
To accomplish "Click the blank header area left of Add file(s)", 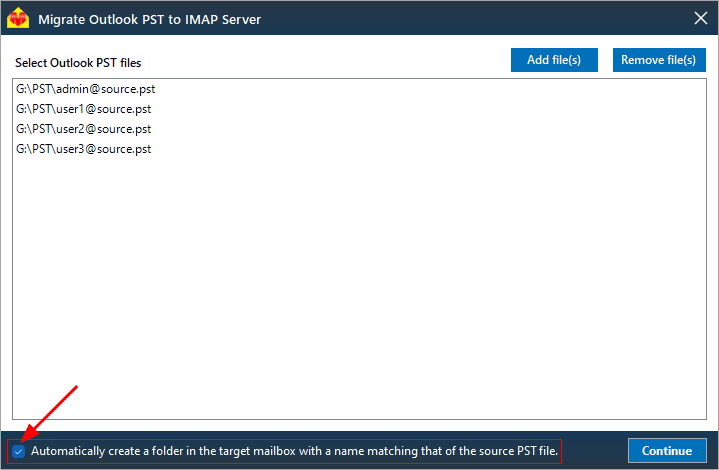I will pyautogui.click(x=326, y=60).
